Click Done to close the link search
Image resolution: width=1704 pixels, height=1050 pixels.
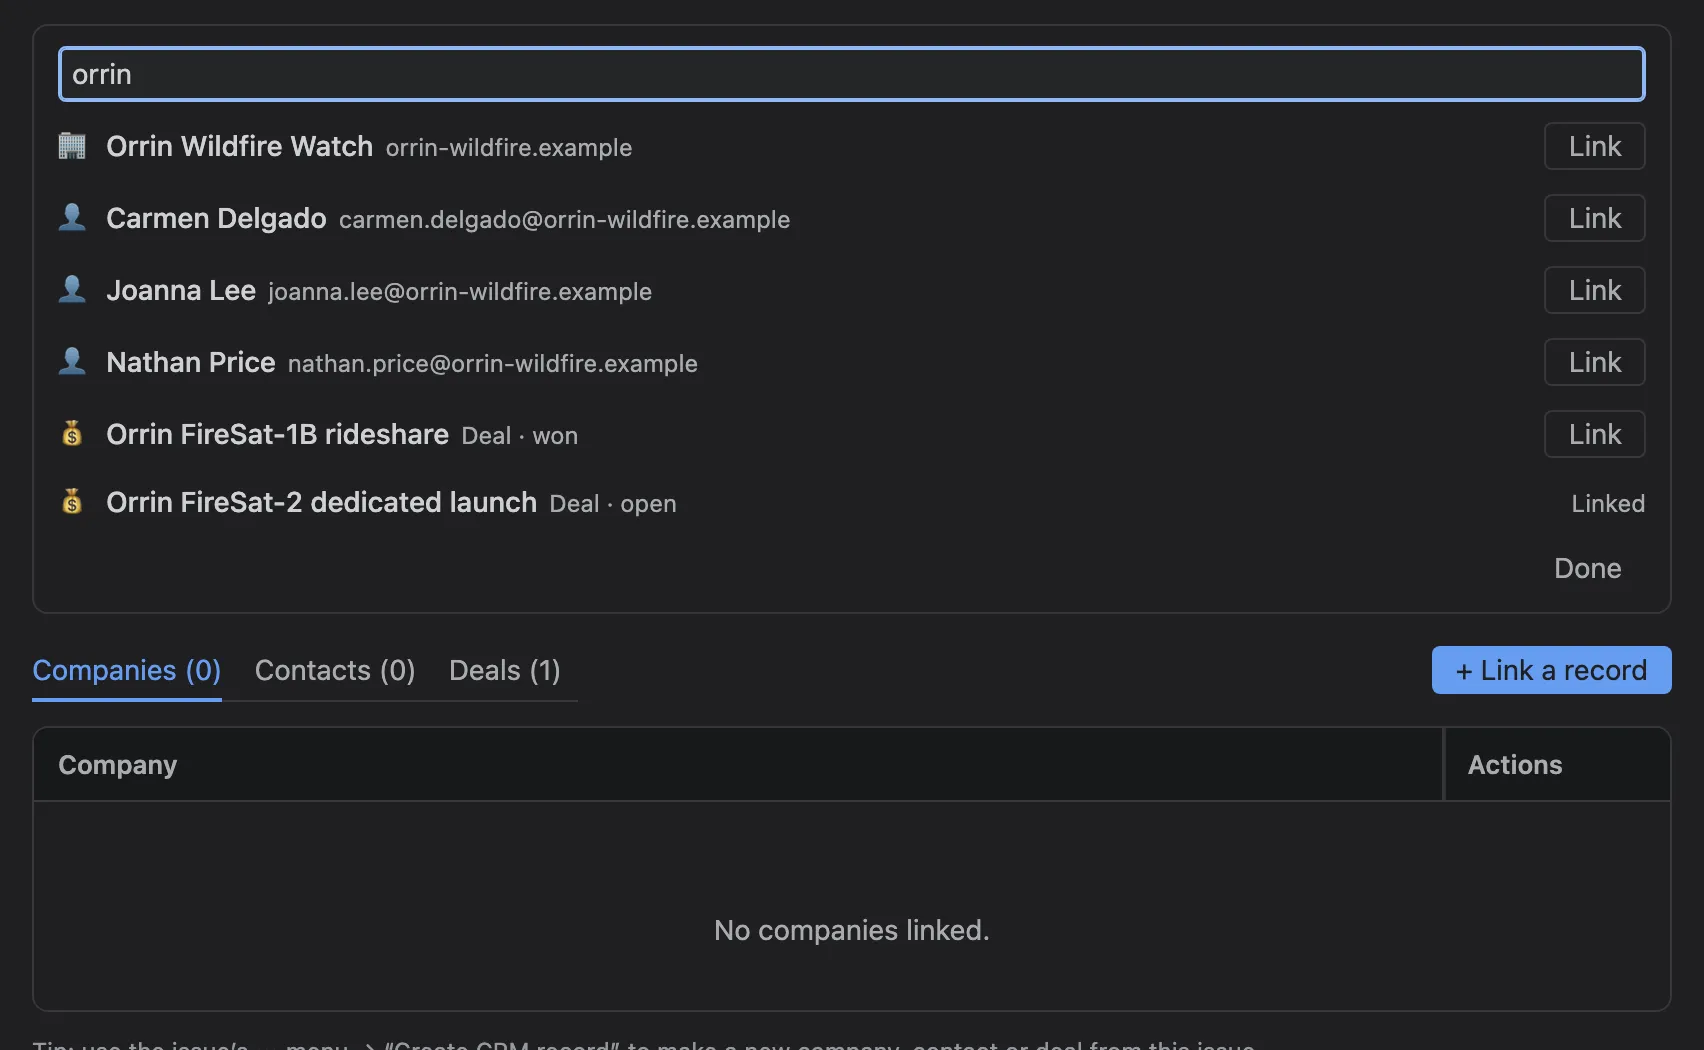click(x=1587, y=568)
